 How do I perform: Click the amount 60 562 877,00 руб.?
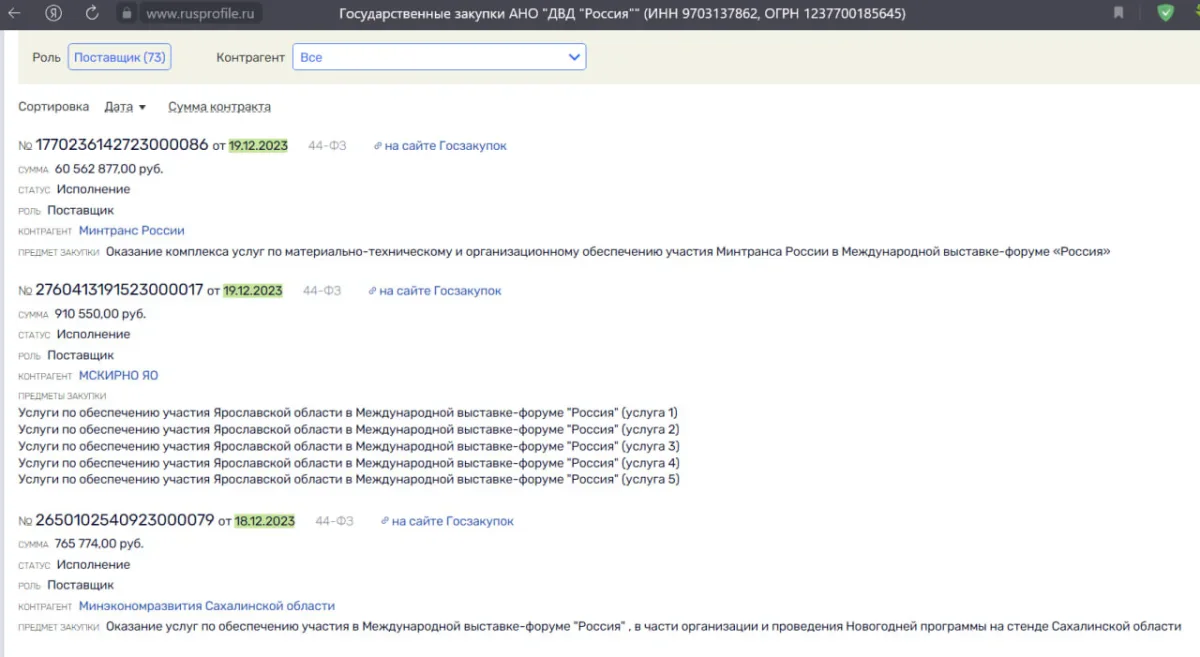point(109,169)
